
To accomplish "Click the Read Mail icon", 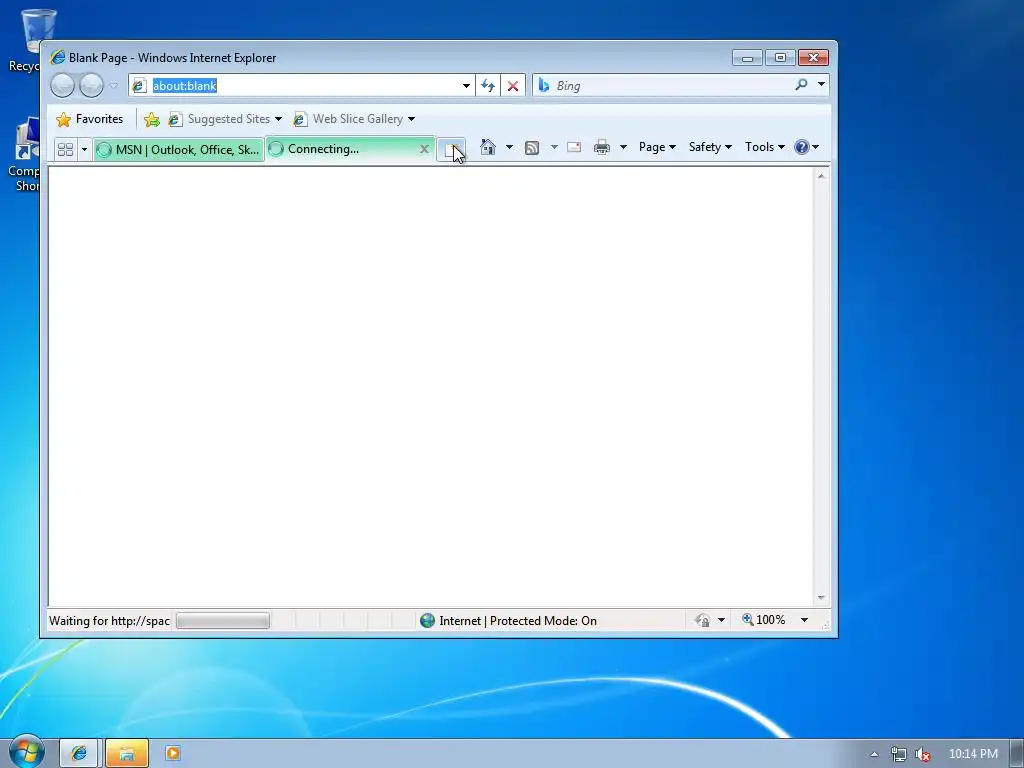I will coord(574,147).
